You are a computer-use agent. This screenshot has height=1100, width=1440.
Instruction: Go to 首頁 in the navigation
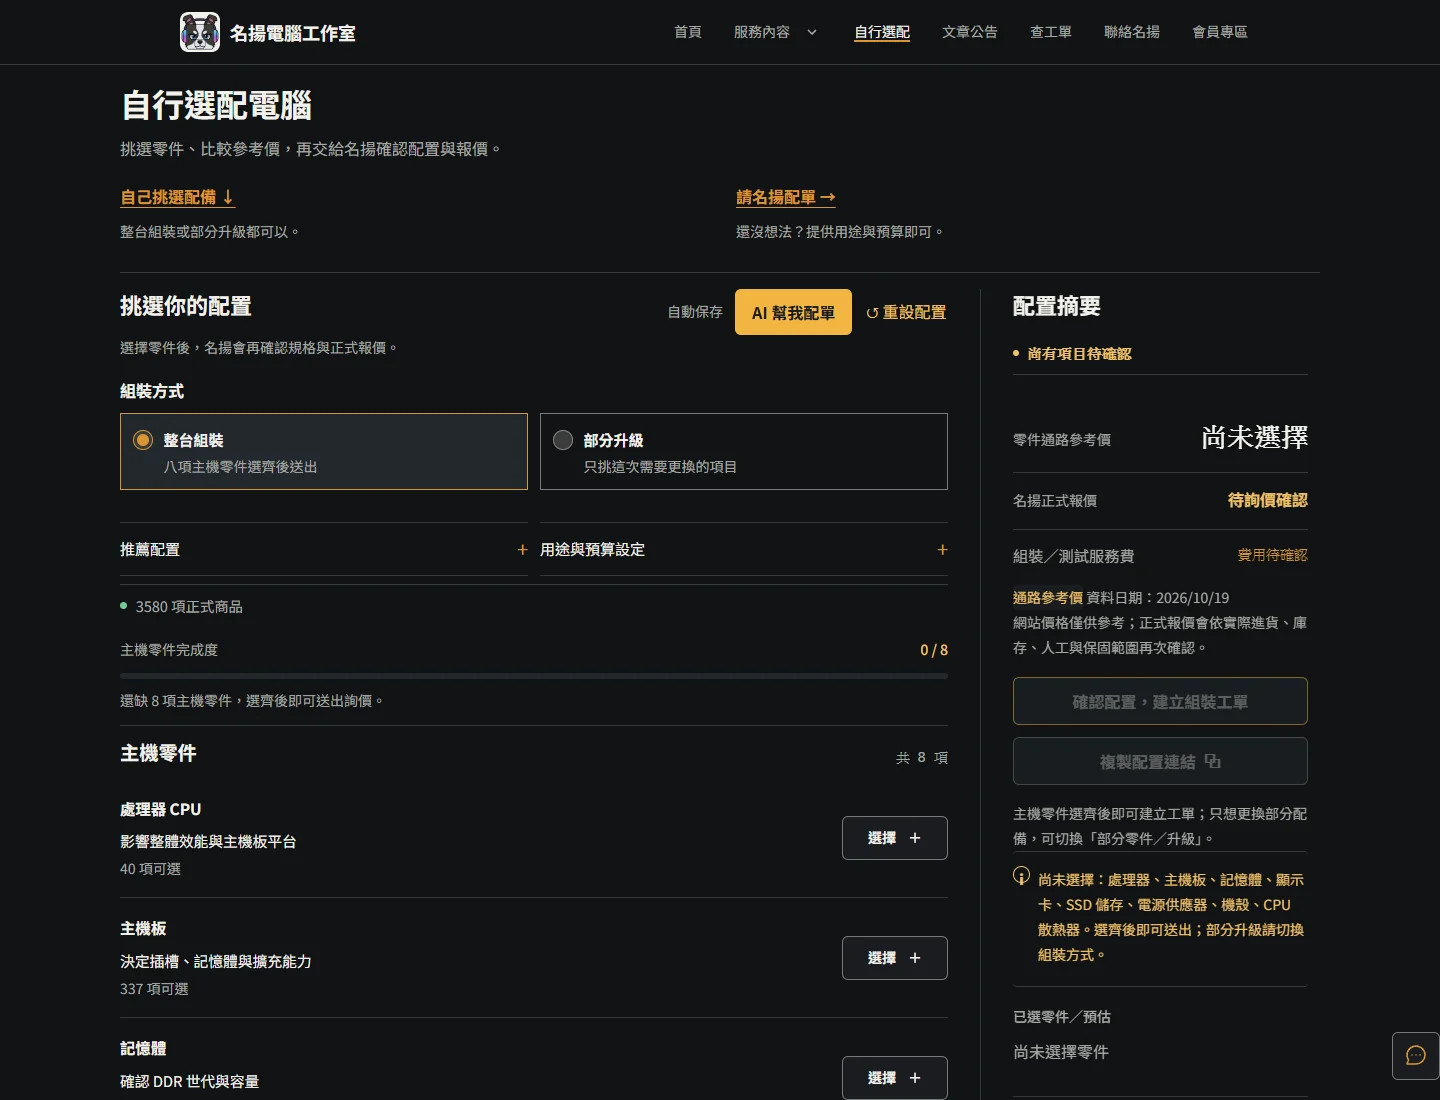pyautogui.click(x=688, y=32)
